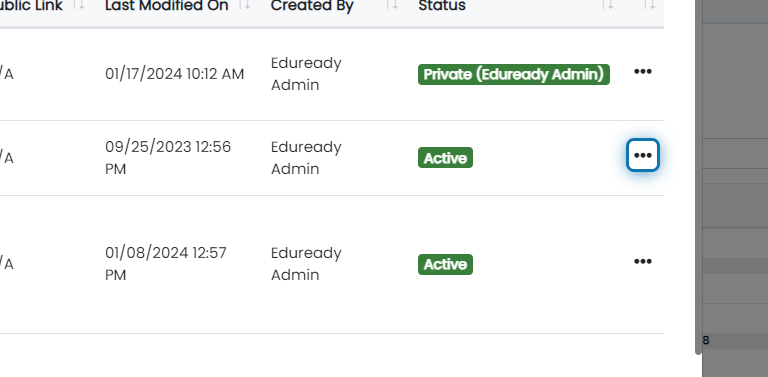Click sort arrows beside Status header
The width and height of the screenshot is (768, 377).
pyautogui.click(x=607, y=5)
